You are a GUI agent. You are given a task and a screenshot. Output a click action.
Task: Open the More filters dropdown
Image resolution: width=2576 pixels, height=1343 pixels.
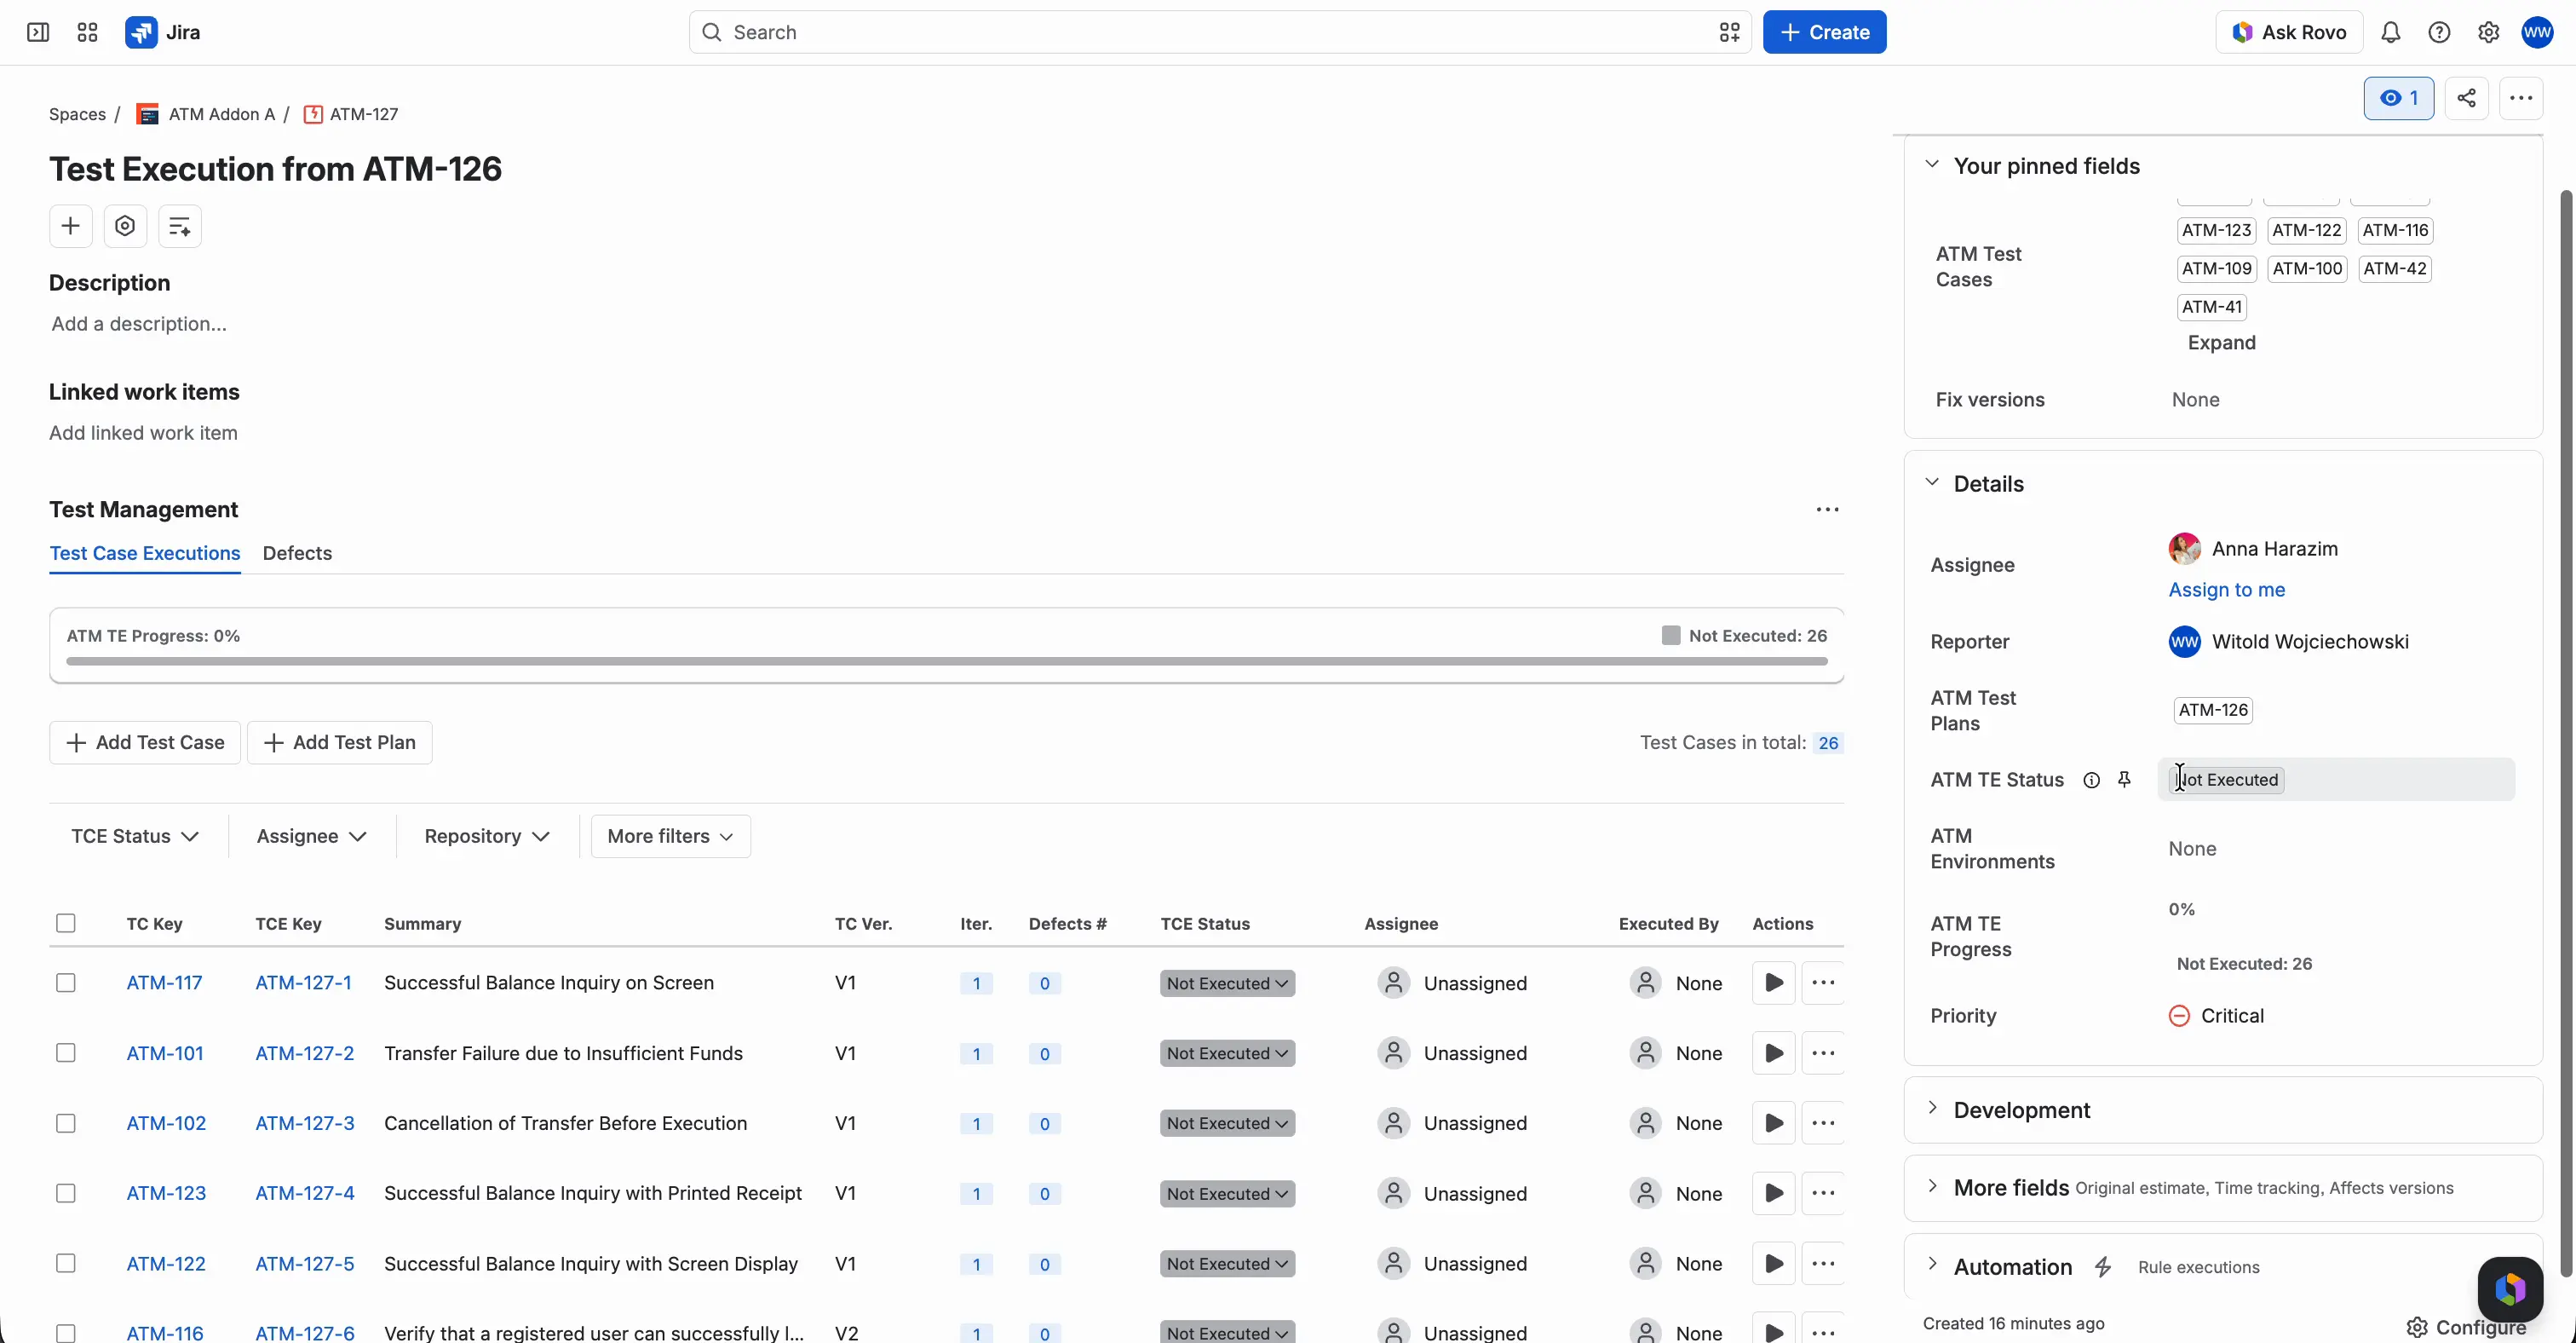[x=670, y=836]
